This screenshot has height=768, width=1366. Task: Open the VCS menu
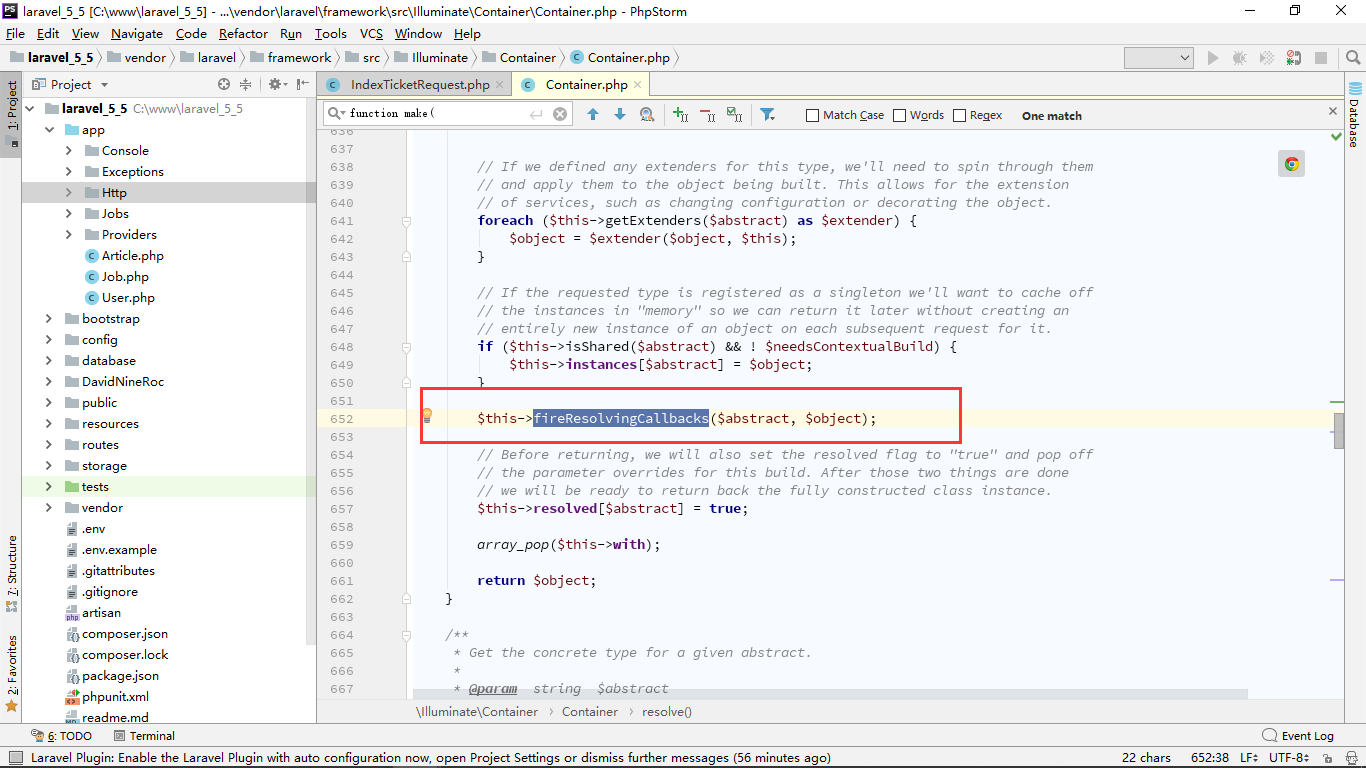(371, 33)
